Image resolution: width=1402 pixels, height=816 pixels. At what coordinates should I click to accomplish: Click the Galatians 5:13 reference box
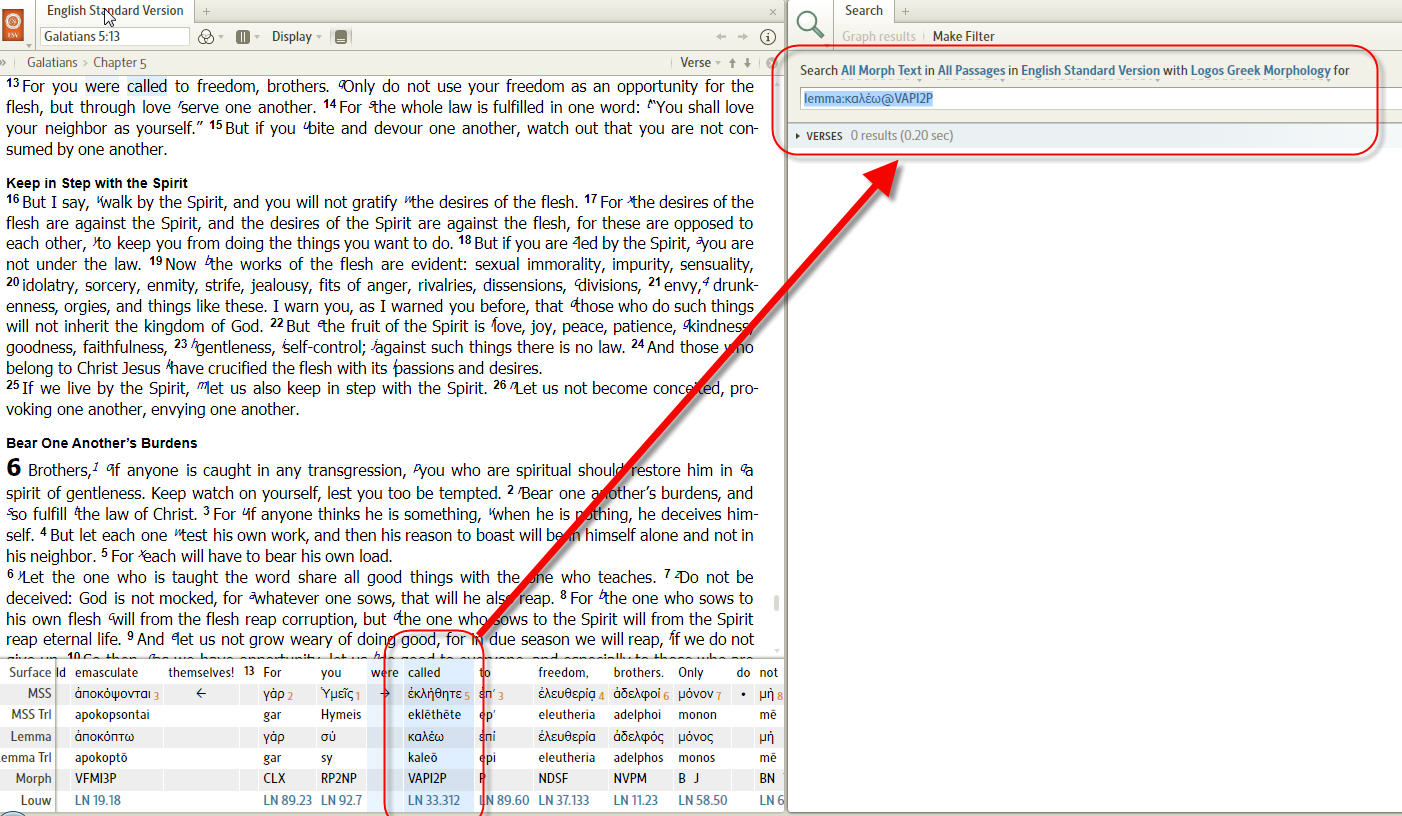tap(115, 37)
